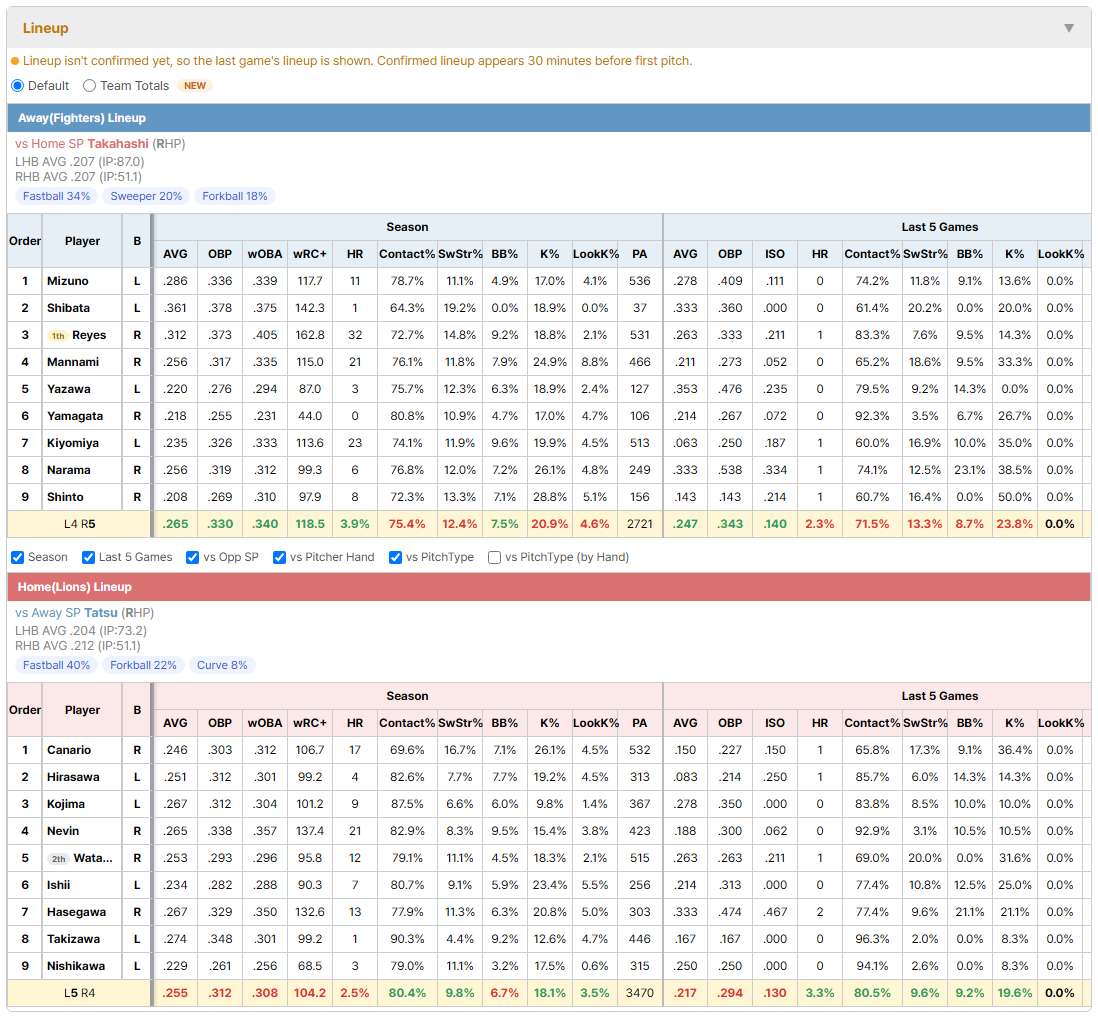Click the Sweeper 20% pitch tag

146,196
